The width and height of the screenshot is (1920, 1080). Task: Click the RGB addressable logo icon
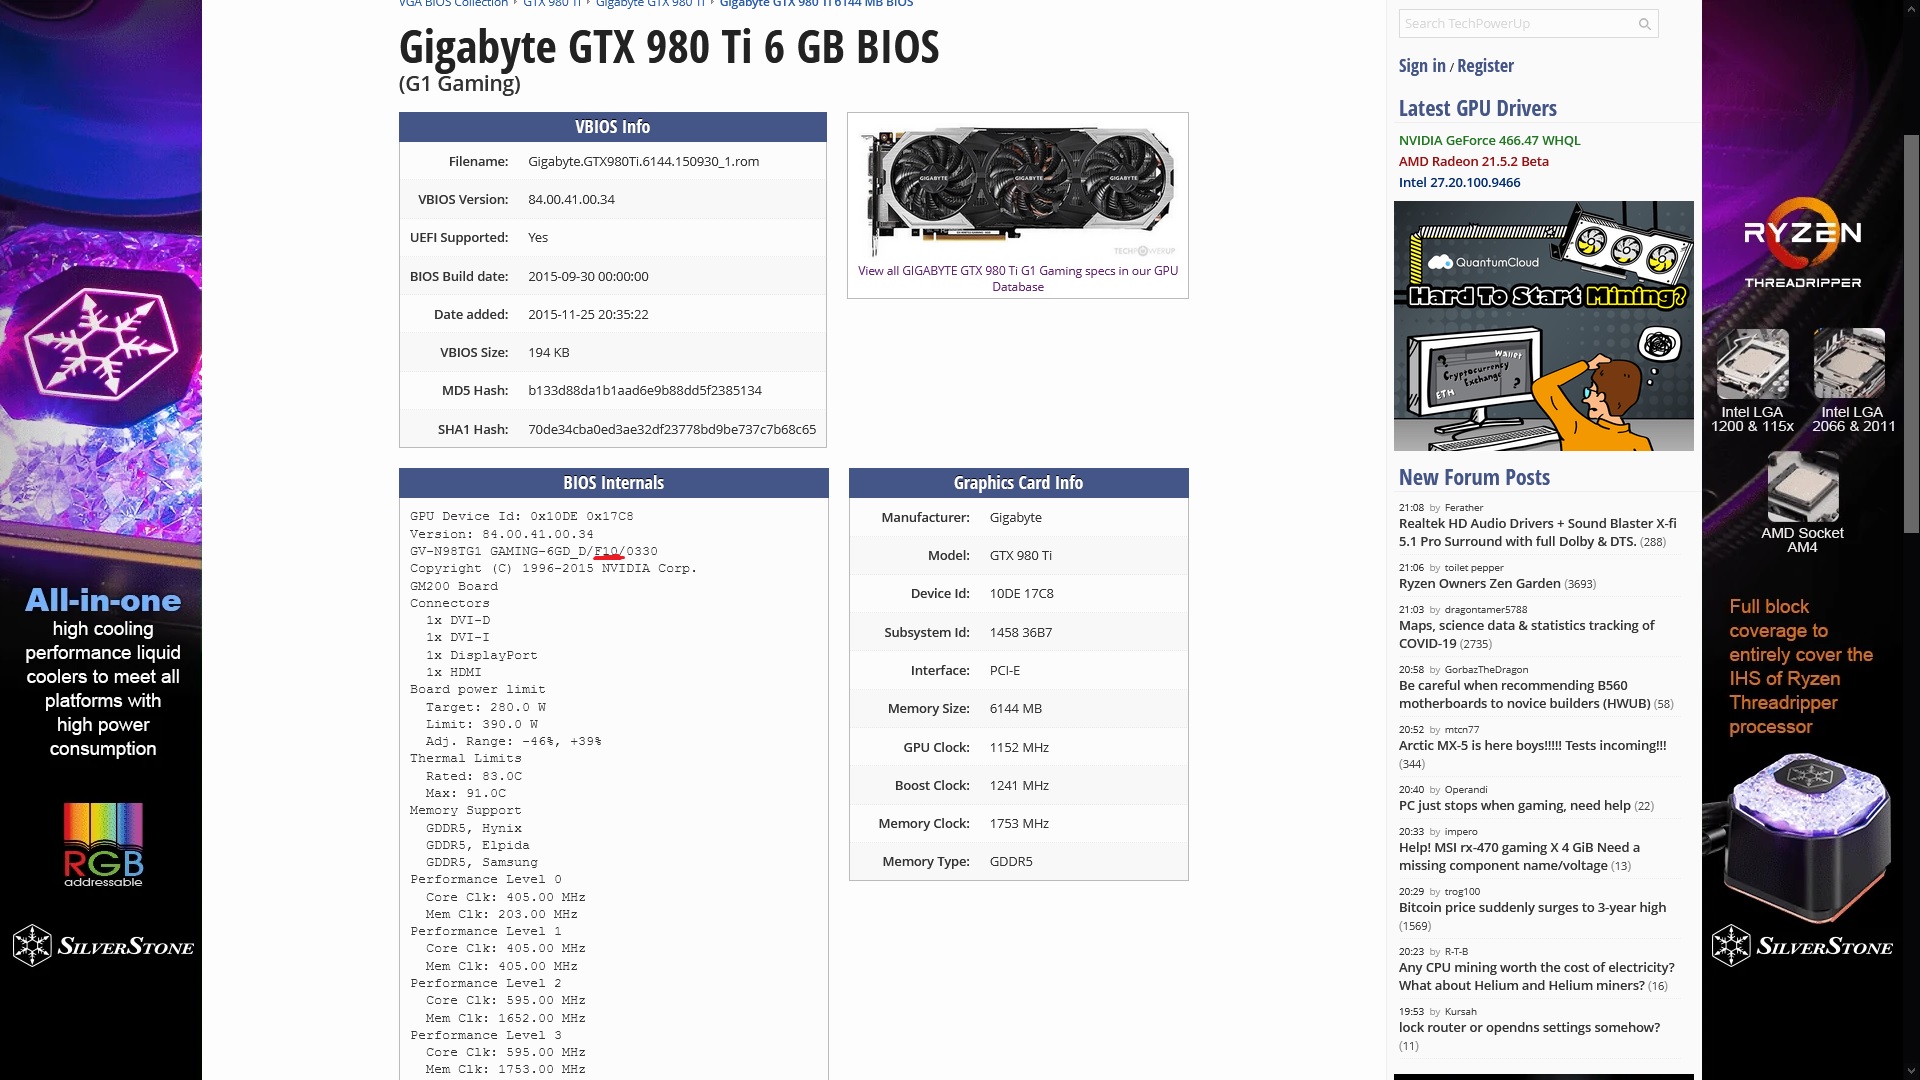pos(103,845)
